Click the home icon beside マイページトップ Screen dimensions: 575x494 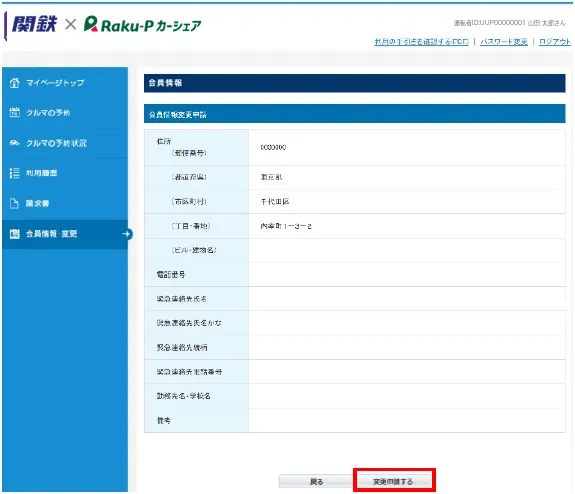click(x=14, y=83)
